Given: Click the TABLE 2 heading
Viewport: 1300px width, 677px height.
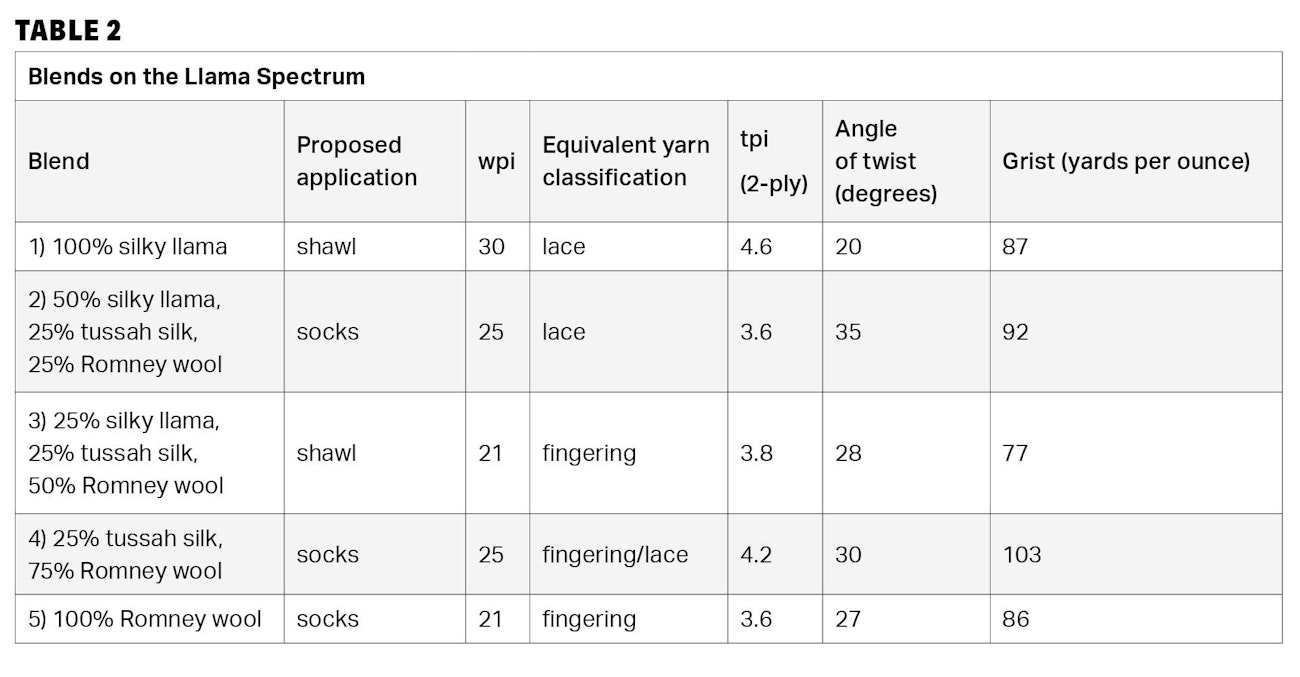Looking at the screenshot, I should click(x=68, y=30).
